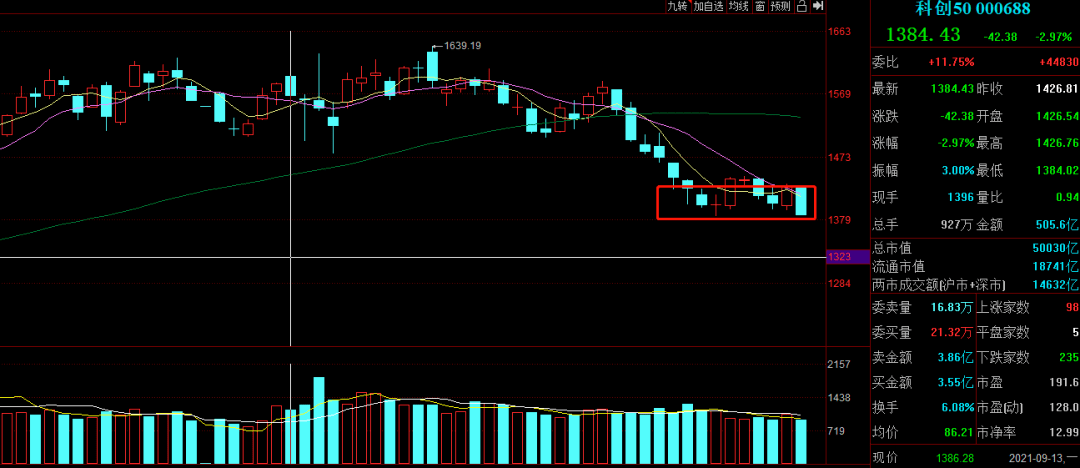Toggle 均线 moving average lines
The image size is (1080, 468).
(739, 7)
